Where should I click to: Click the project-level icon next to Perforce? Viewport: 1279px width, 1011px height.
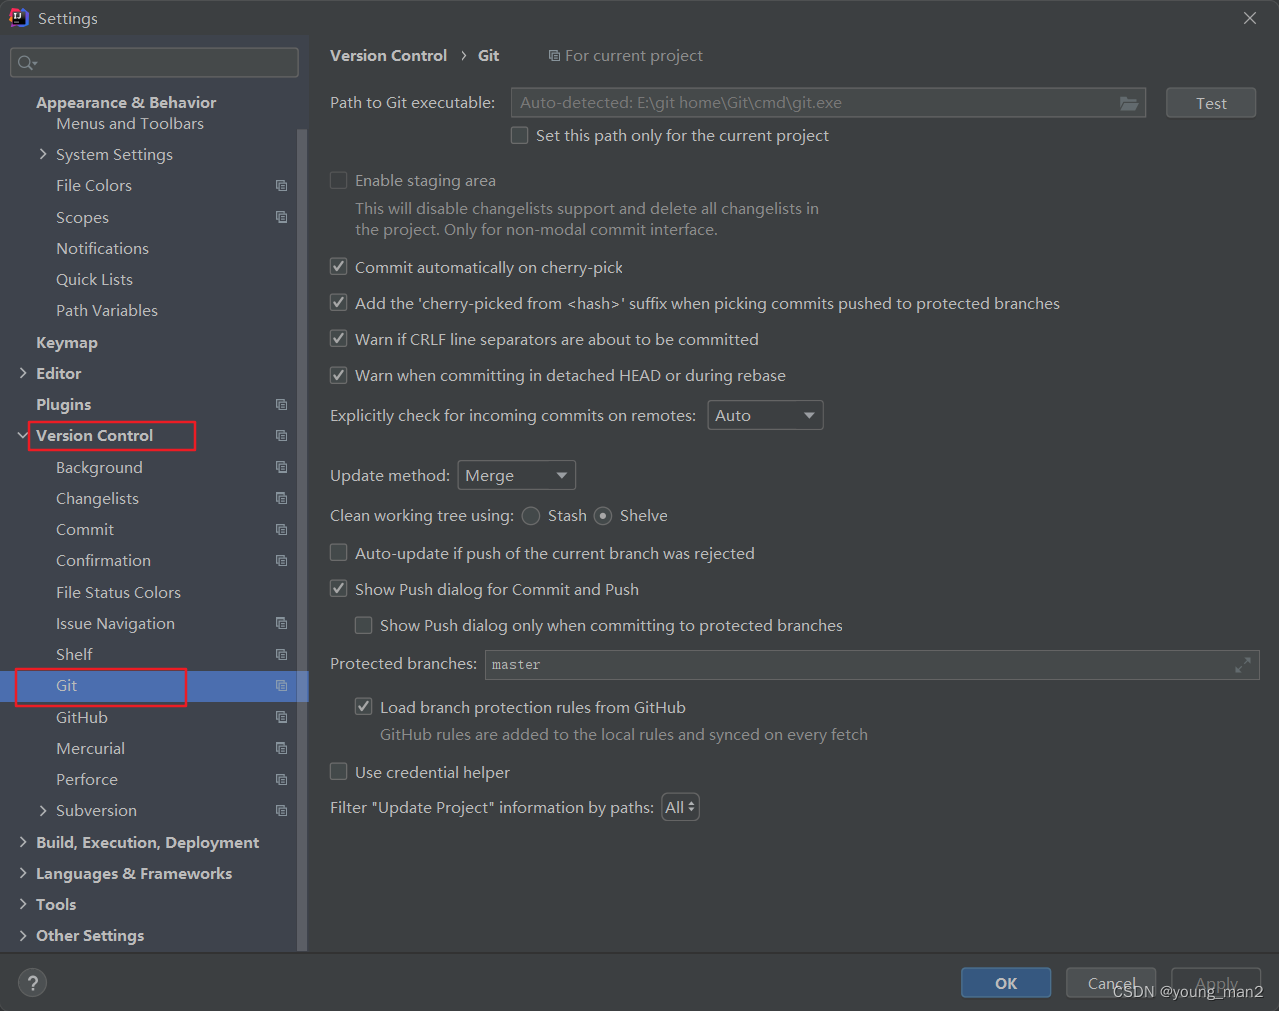coord(282,780)
